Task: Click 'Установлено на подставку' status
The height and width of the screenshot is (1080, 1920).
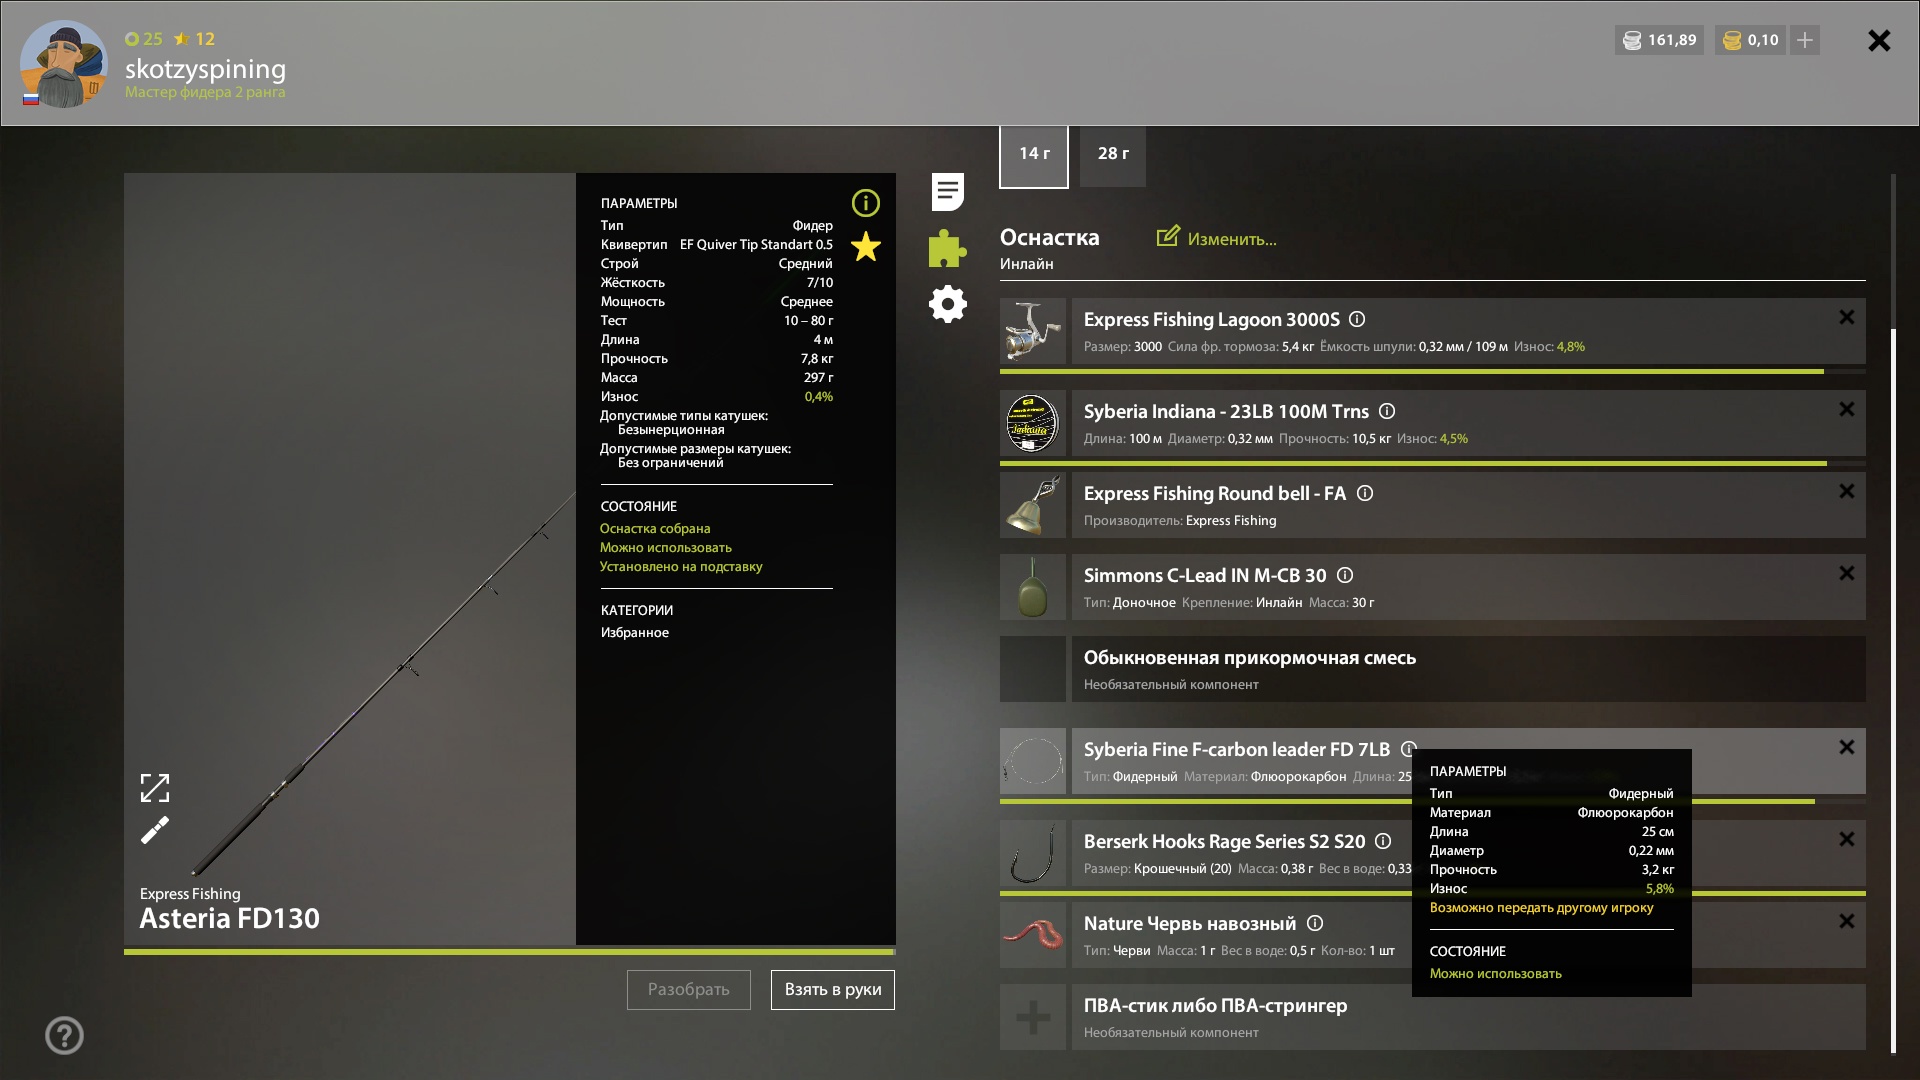Action: [x=681, y=566]
